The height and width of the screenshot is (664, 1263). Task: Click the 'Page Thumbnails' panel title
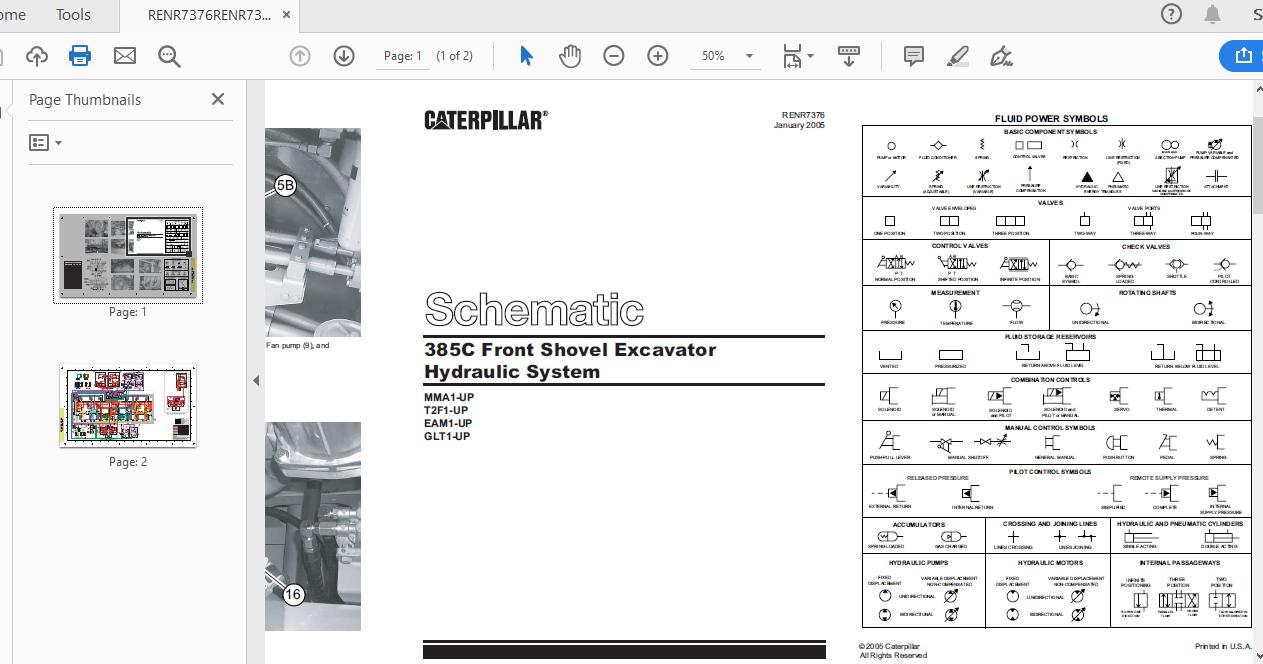coord(85,100)
